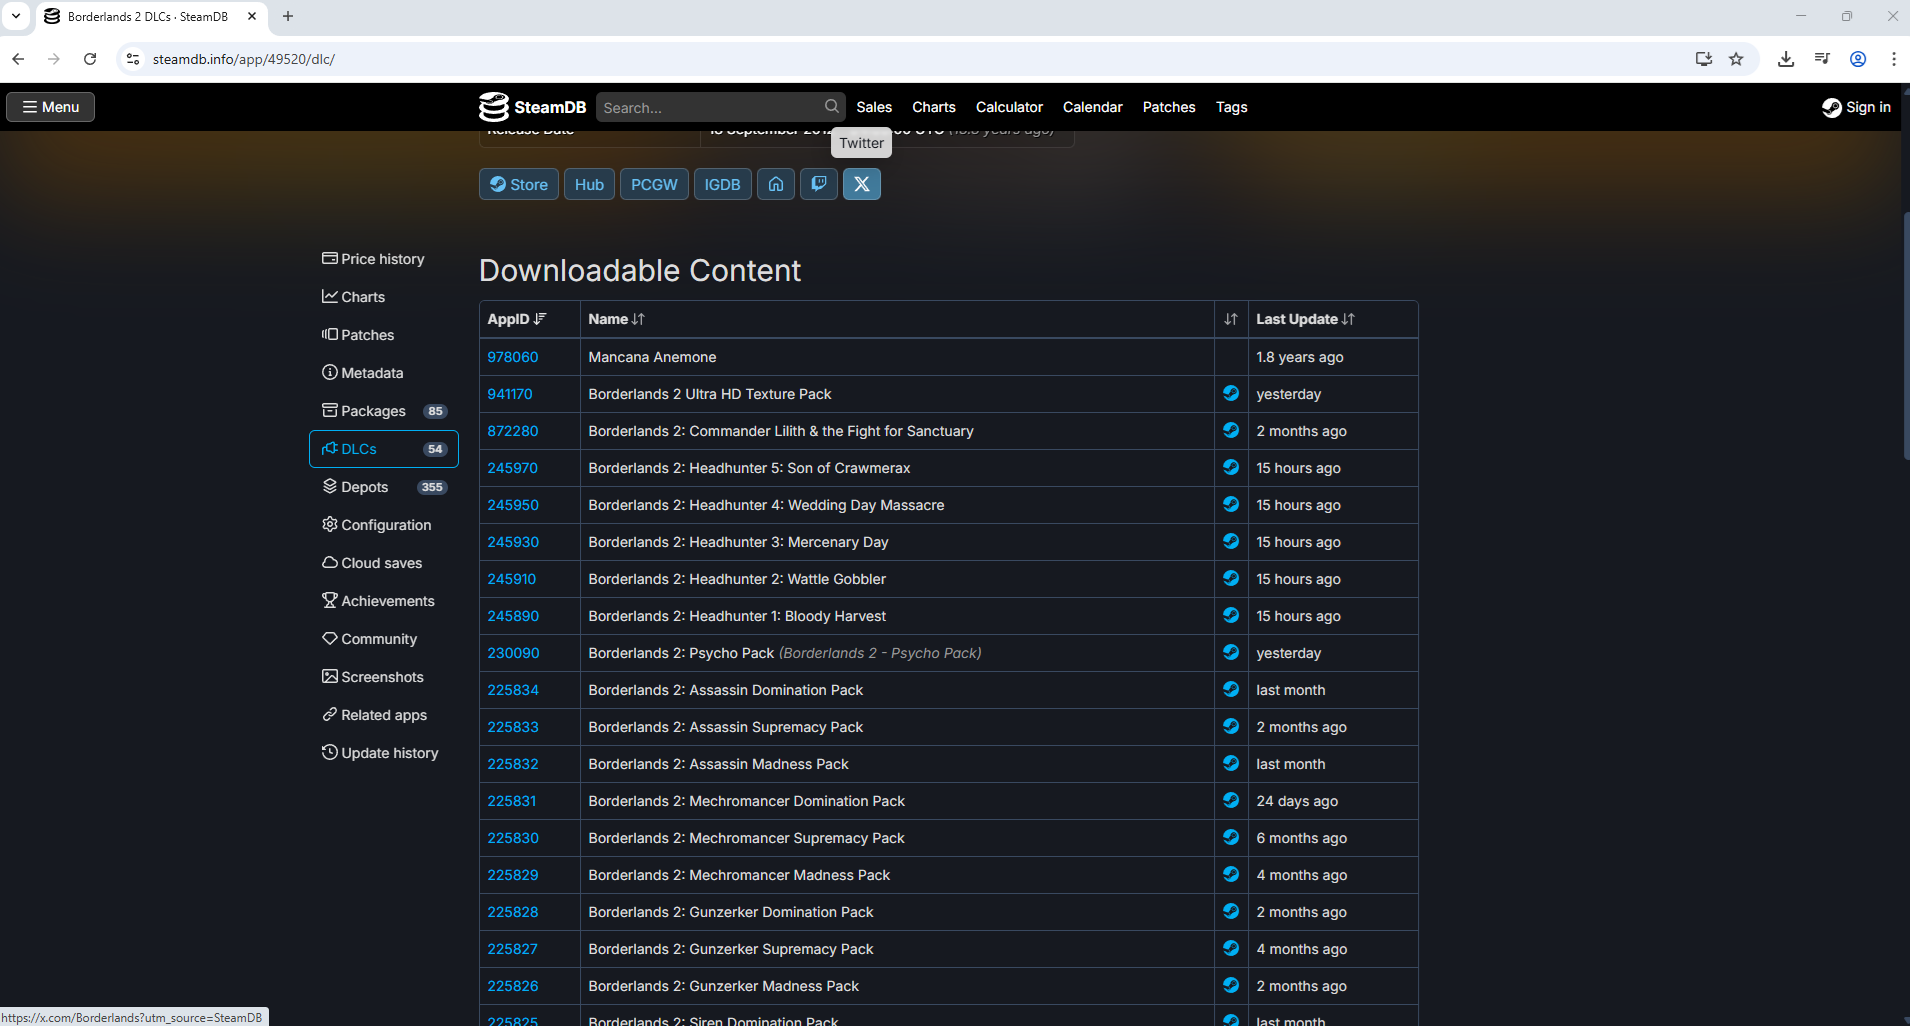Sort table by Name column
Screen dimensions: 1910x1026
[x=897, y=319]
